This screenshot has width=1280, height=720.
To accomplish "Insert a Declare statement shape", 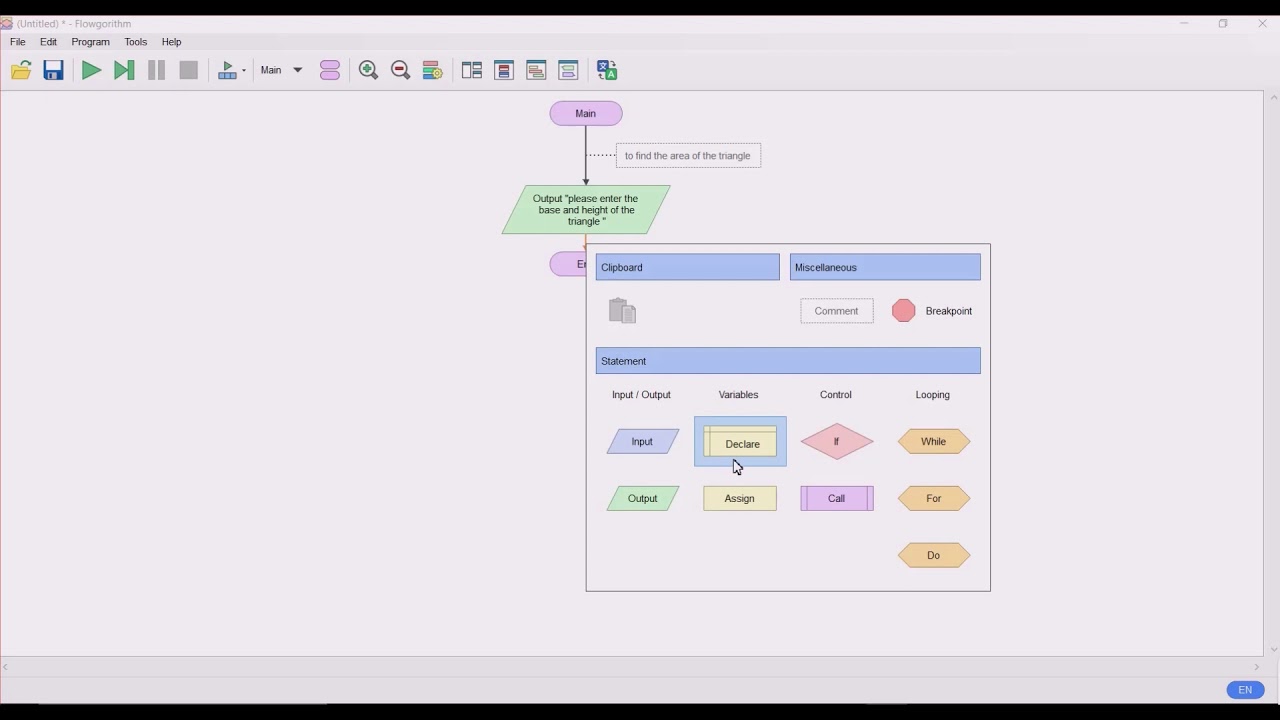I will tap(740, 442).
